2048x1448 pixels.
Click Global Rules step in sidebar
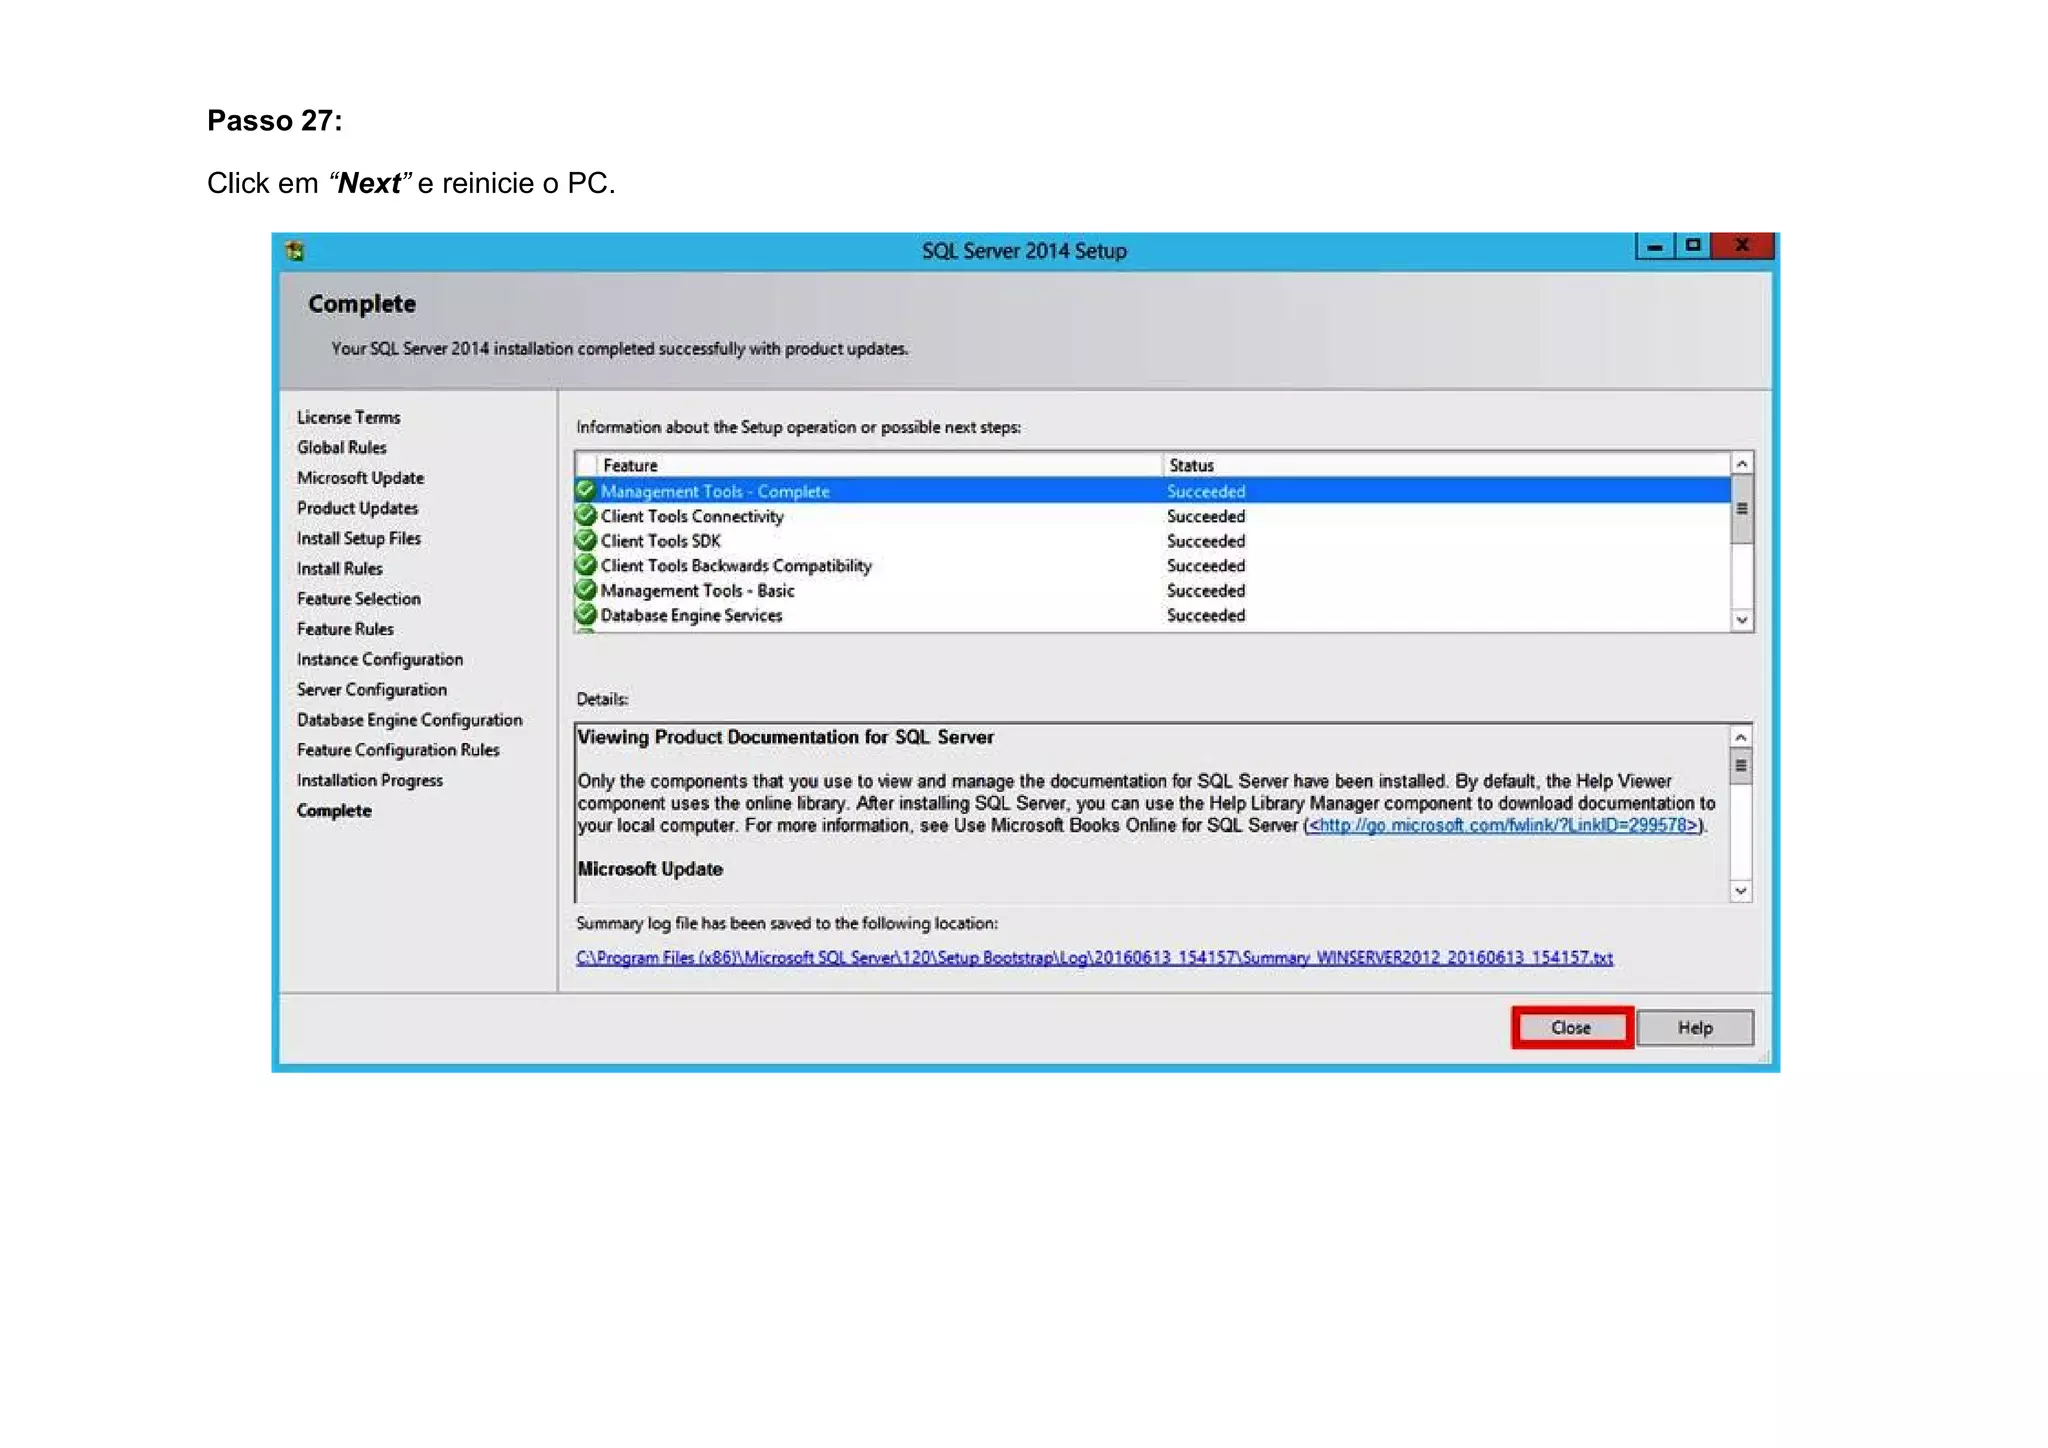[x=341, y=447]
